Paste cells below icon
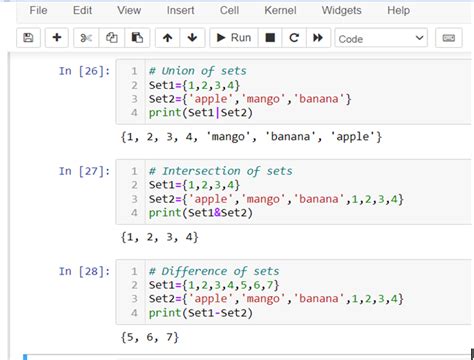 [137, 38]
